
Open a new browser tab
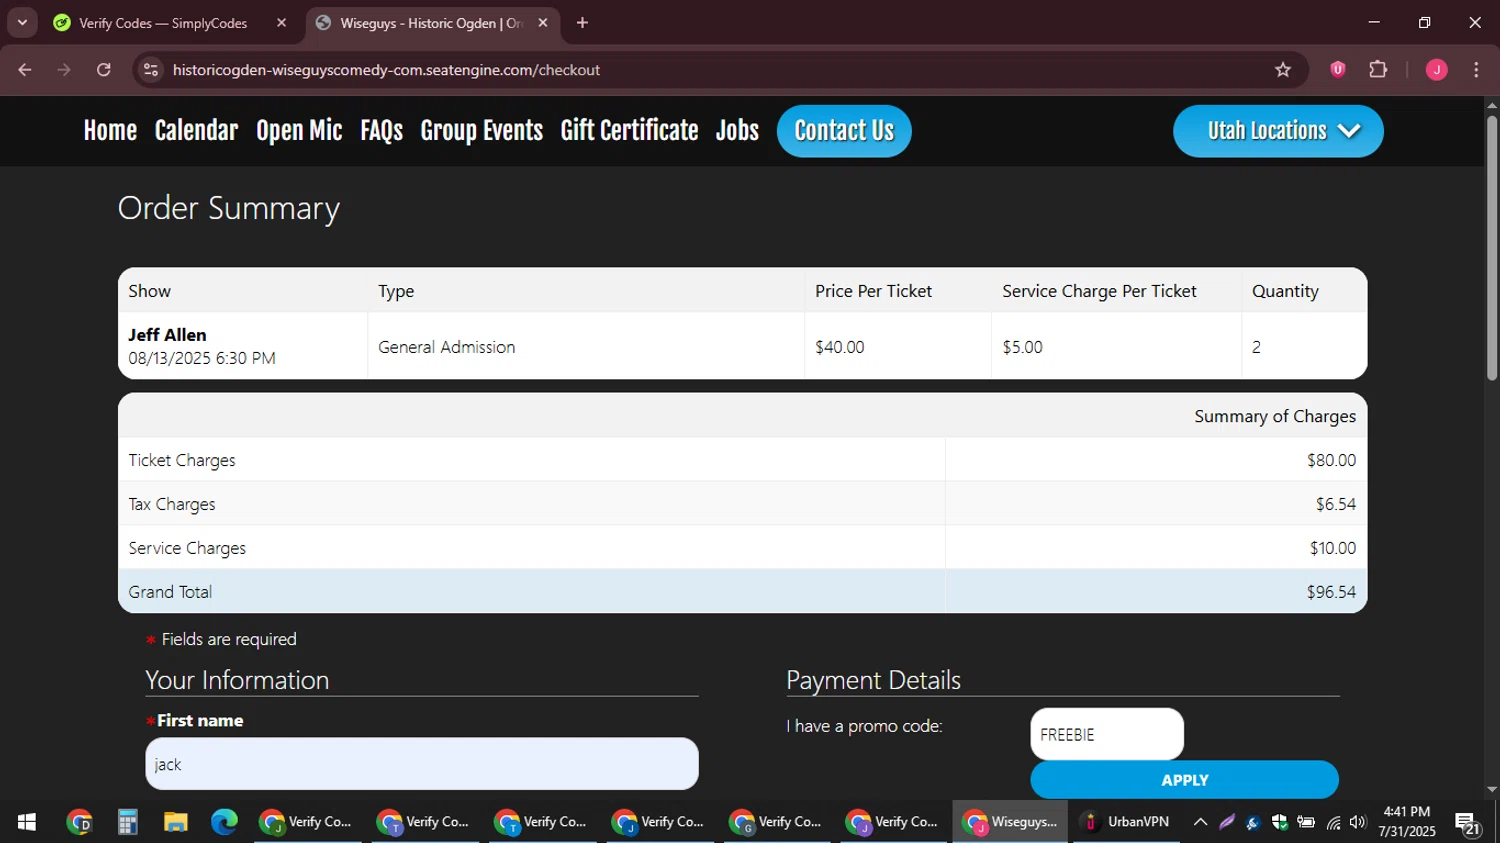(582, 22)
